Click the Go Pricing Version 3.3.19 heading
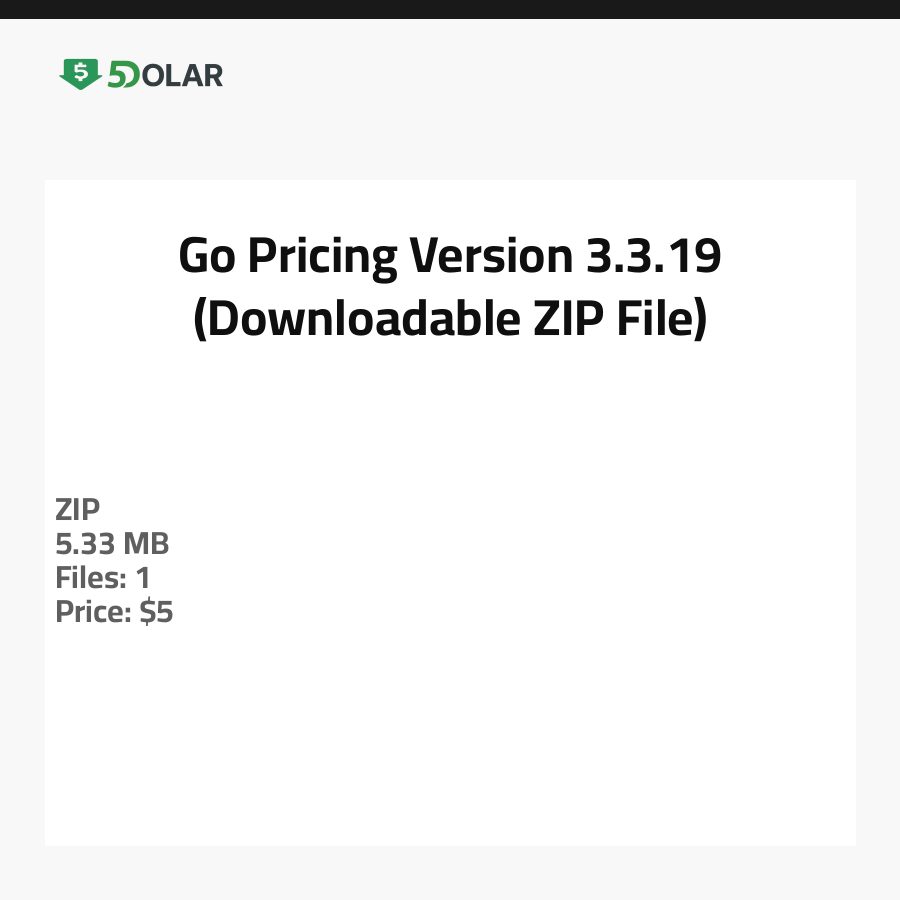This screenshot has width=900, height=900. pyautogui.click(x=450, y=257)
